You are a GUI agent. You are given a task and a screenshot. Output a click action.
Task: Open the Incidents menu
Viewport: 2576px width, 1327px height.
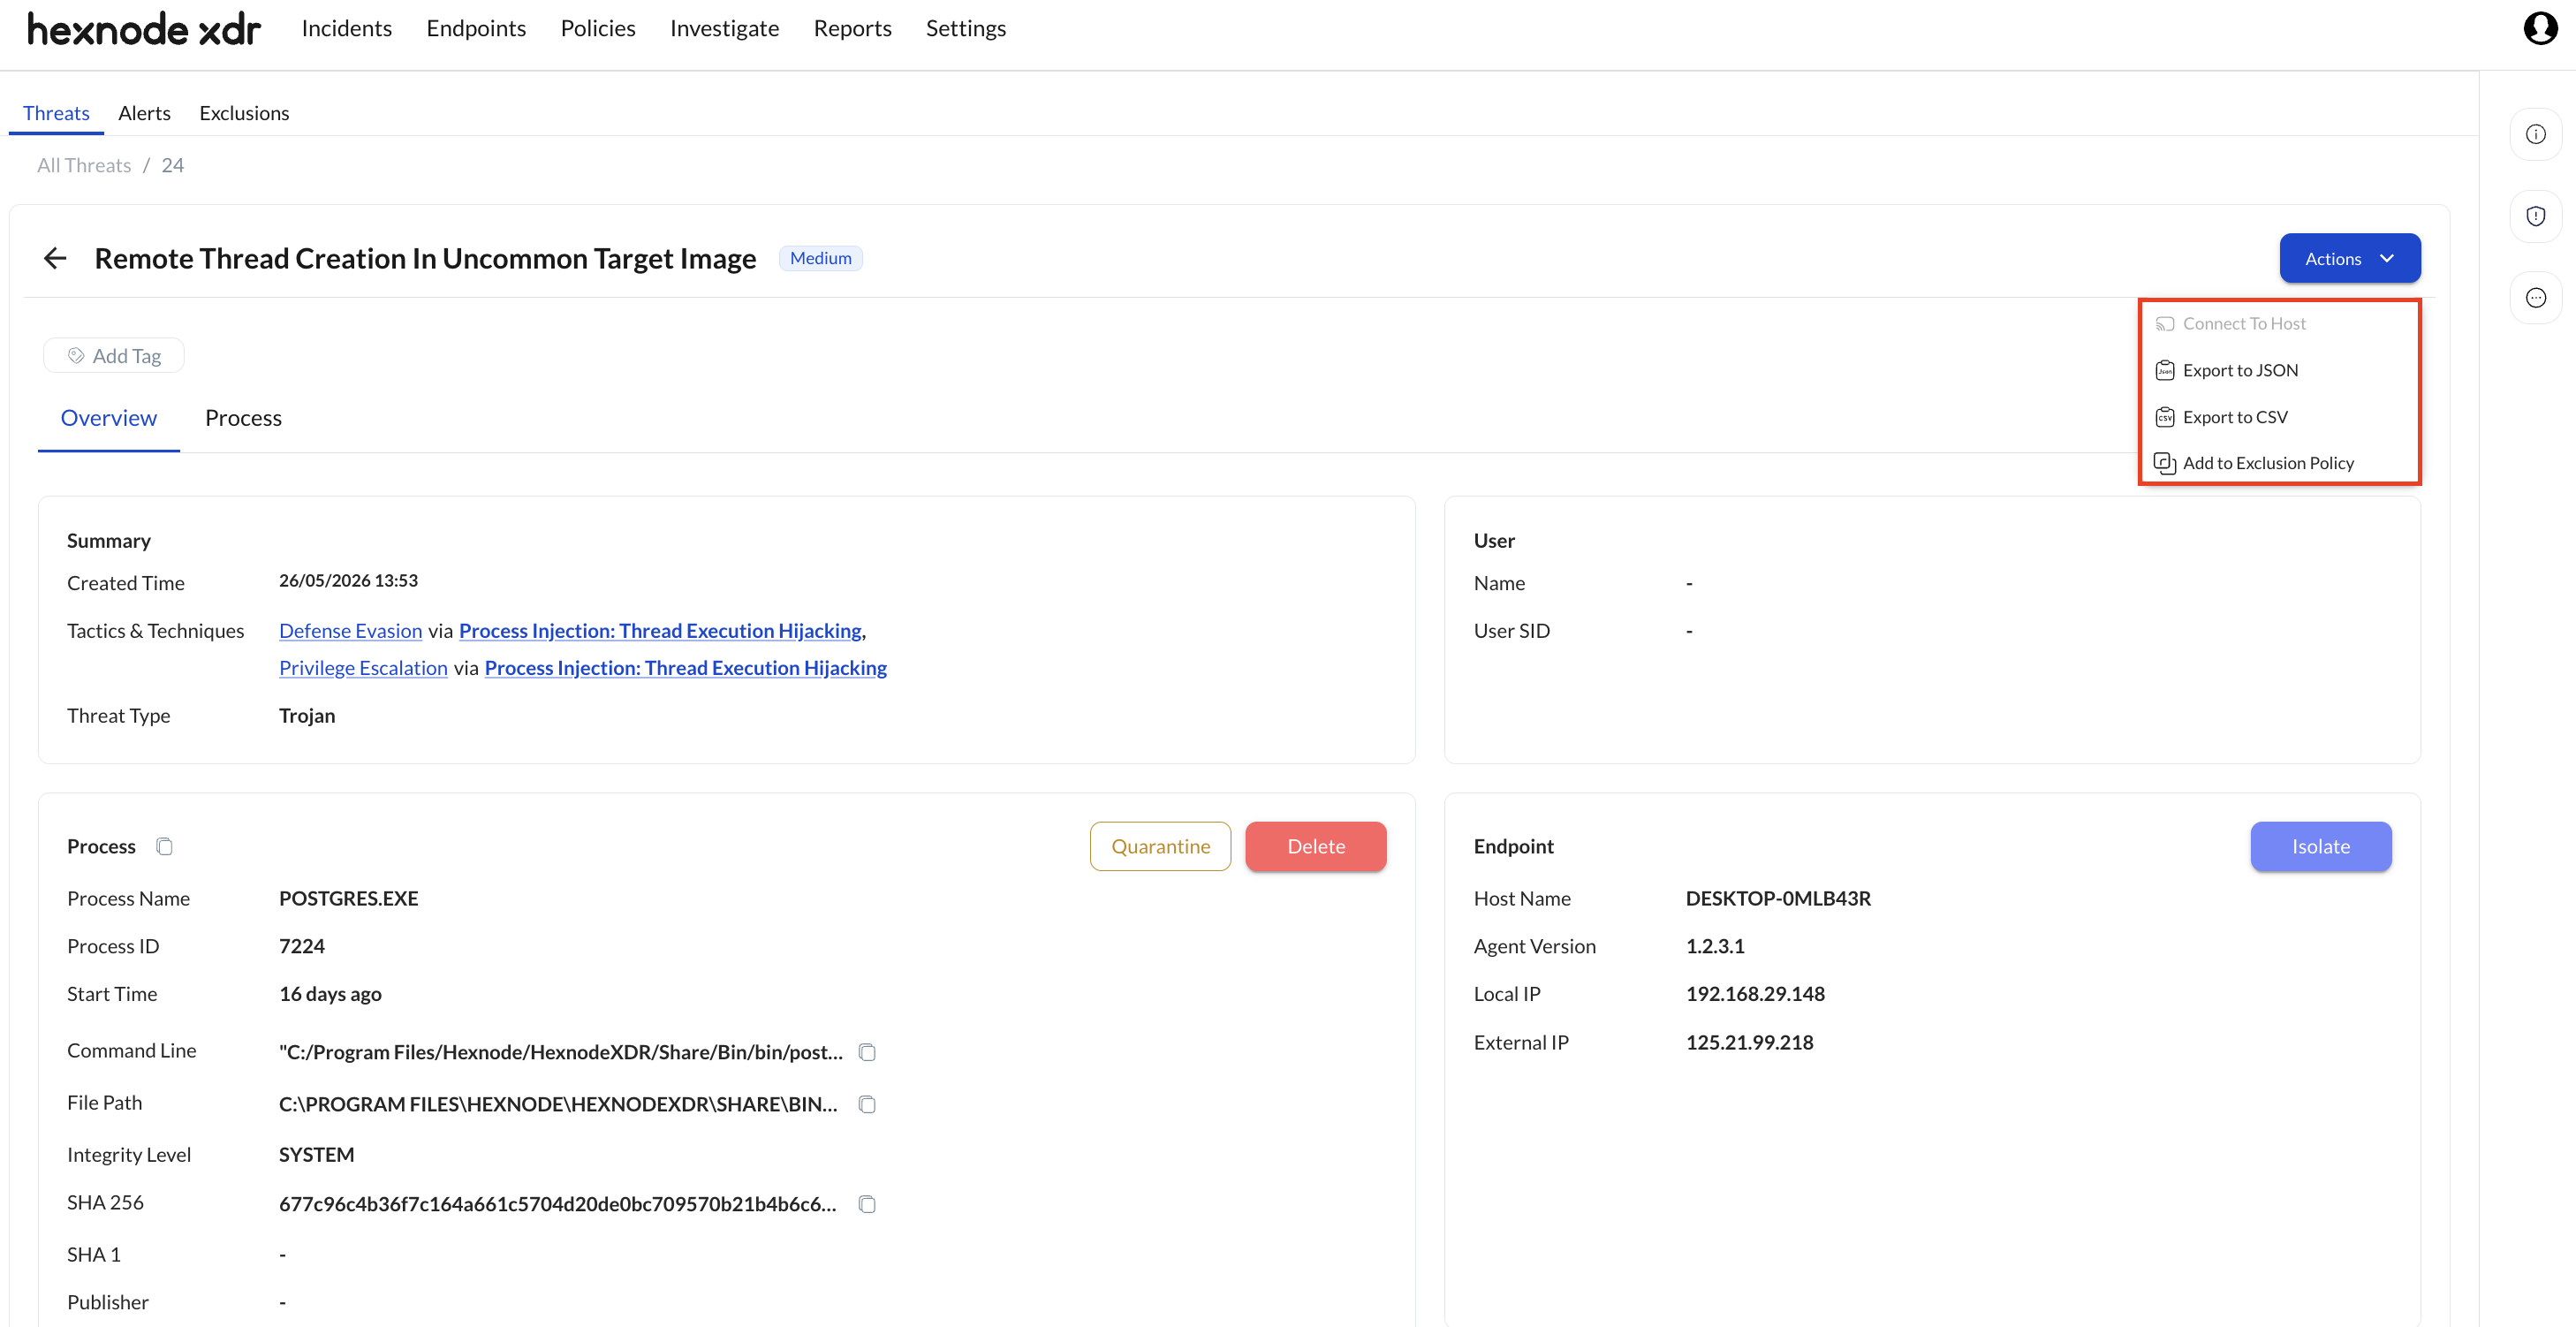pyautogui.click(x=347, y=28)
